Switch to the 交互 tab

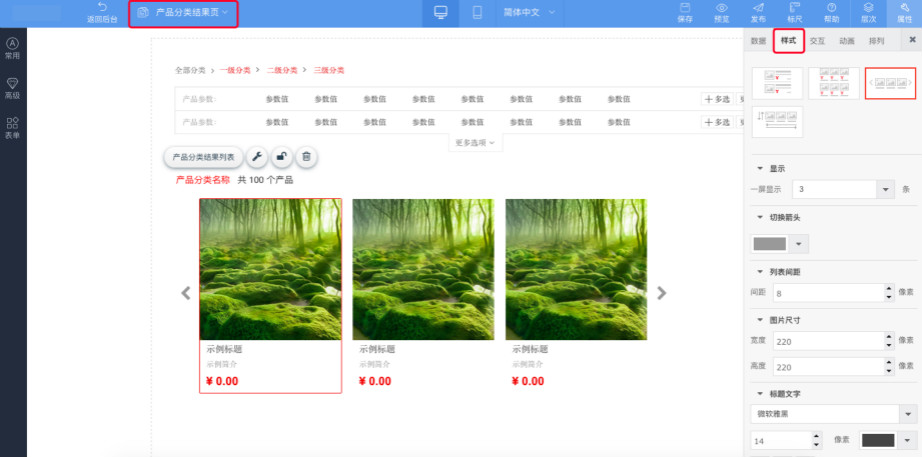tap(817, 41)
